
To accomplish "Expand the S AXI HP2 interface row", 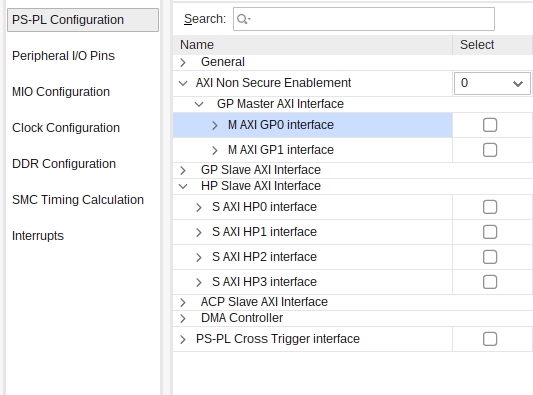I will (x=199, y=257).
